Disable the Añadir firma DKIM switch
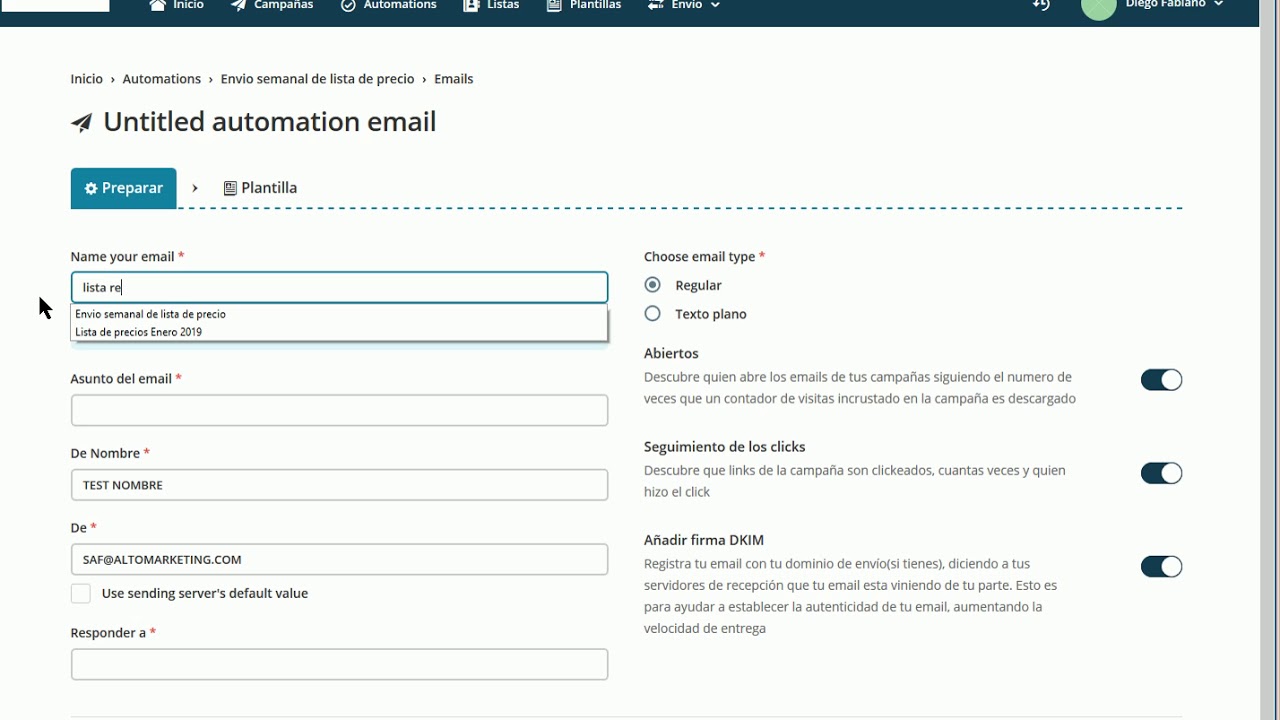This screenshot has height=720, width=1280. (1161, 567)
